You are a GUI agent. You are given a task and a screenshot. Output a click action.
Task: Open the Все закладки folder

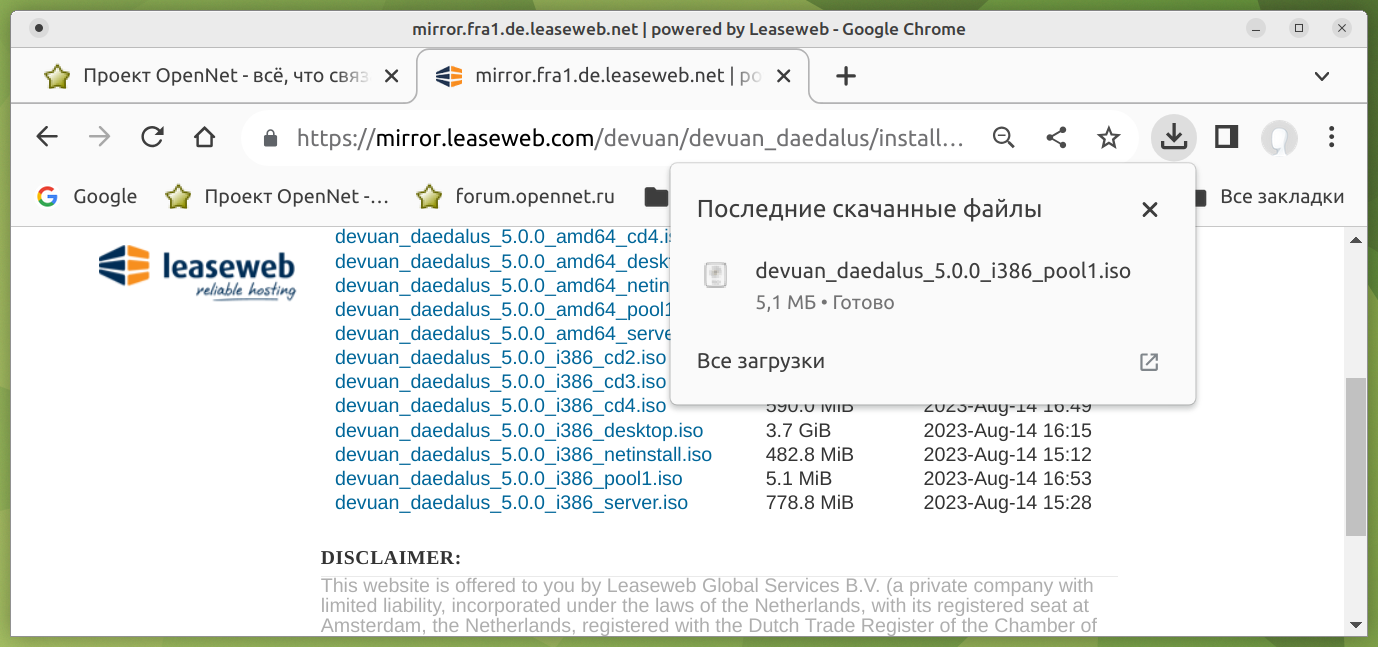tap(1270, 196)
